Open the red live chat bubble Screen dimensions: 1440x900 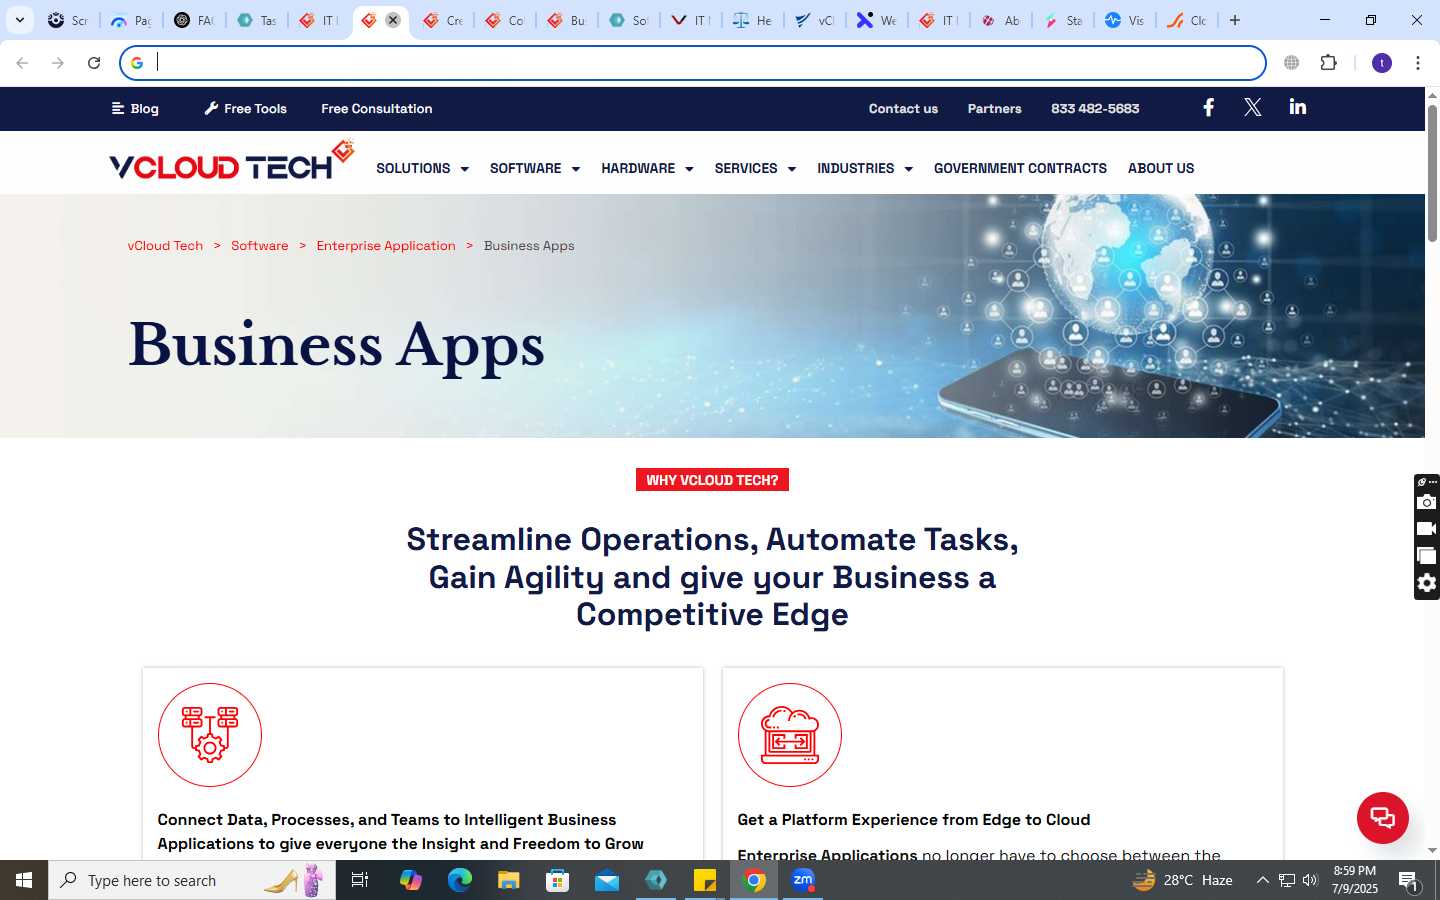1383,817
